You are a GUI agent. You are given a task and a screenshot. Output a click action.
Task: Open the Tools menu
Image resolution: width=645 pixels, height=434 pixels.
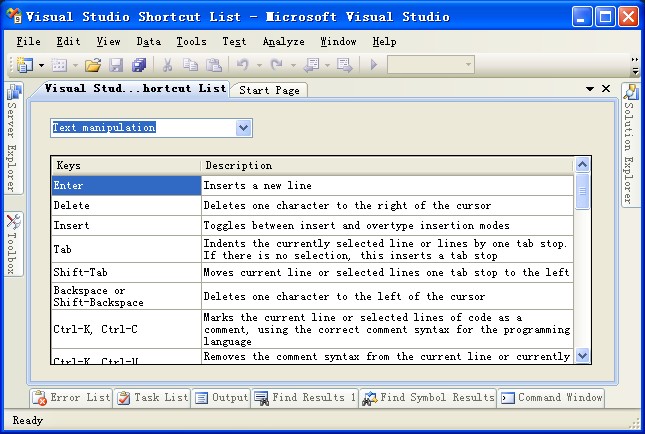[x=191, y=42]
